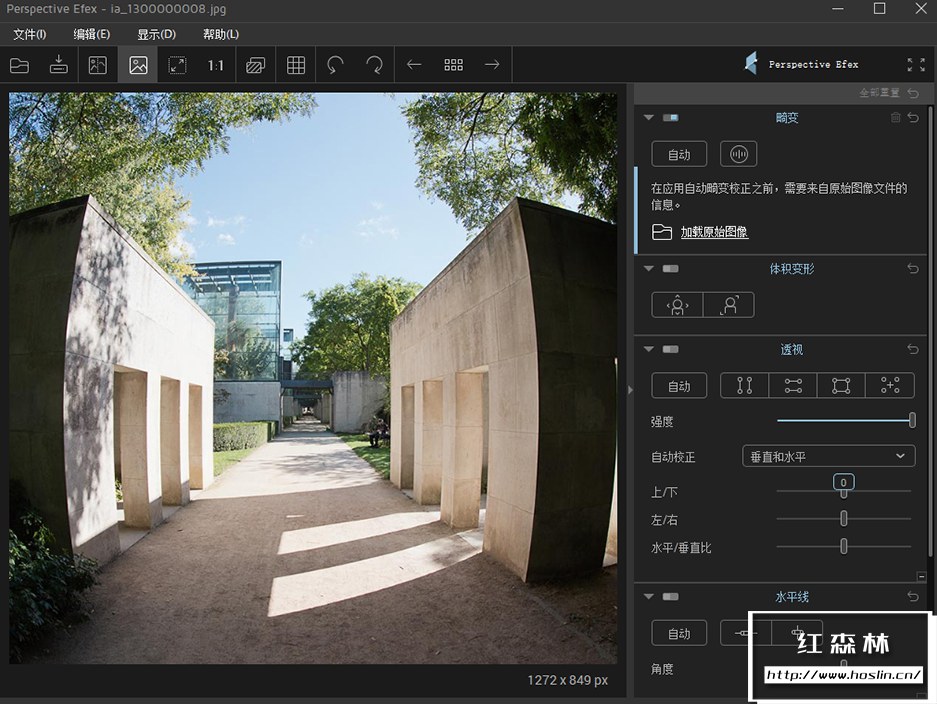Select 8-point perspective tool
This screenshot has height=704, width=937.
pyautogui.click(x=890, y=385)
